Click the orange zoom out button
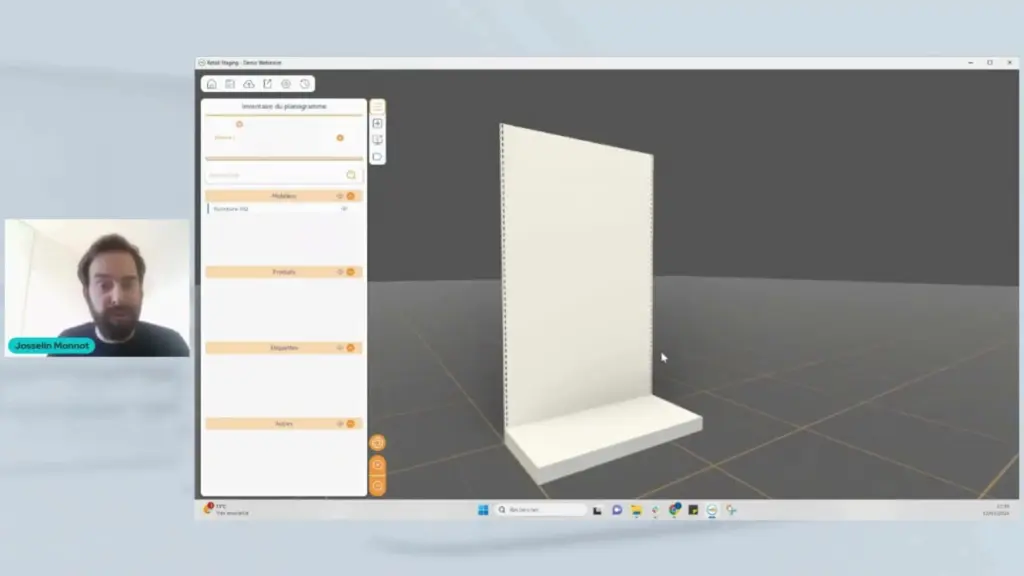Viewport: 1024px width, 576px height. click(x=377, y=486)
